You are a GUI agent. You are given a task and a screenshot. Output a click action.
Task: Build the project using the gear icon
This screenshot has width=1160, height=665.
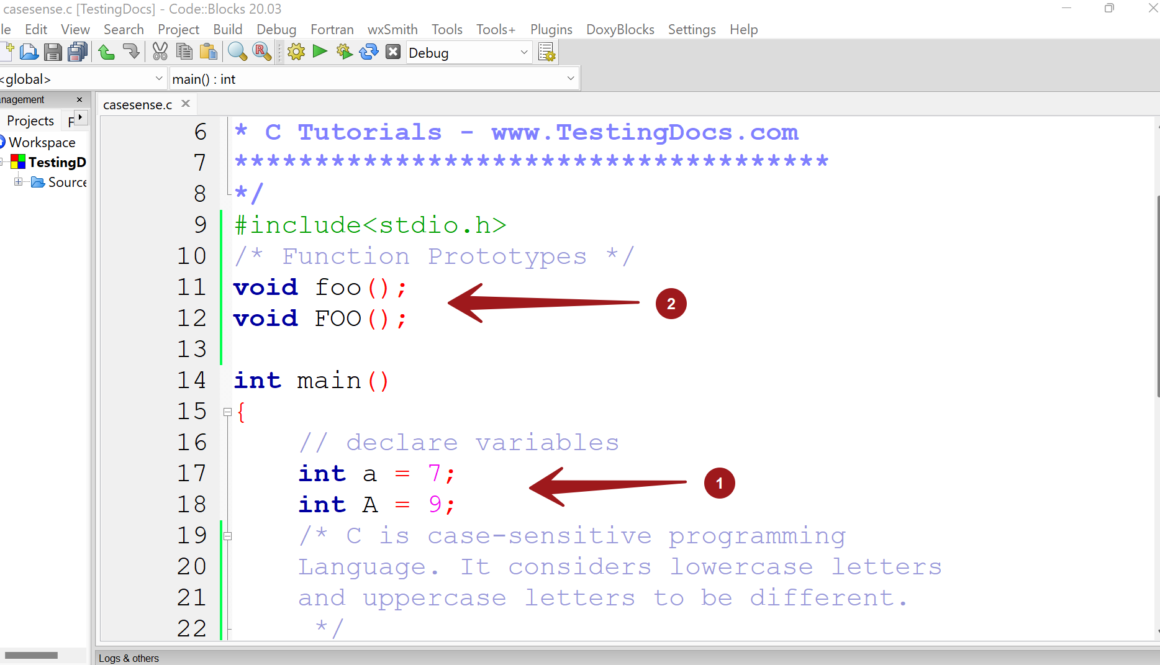(295, 51)
